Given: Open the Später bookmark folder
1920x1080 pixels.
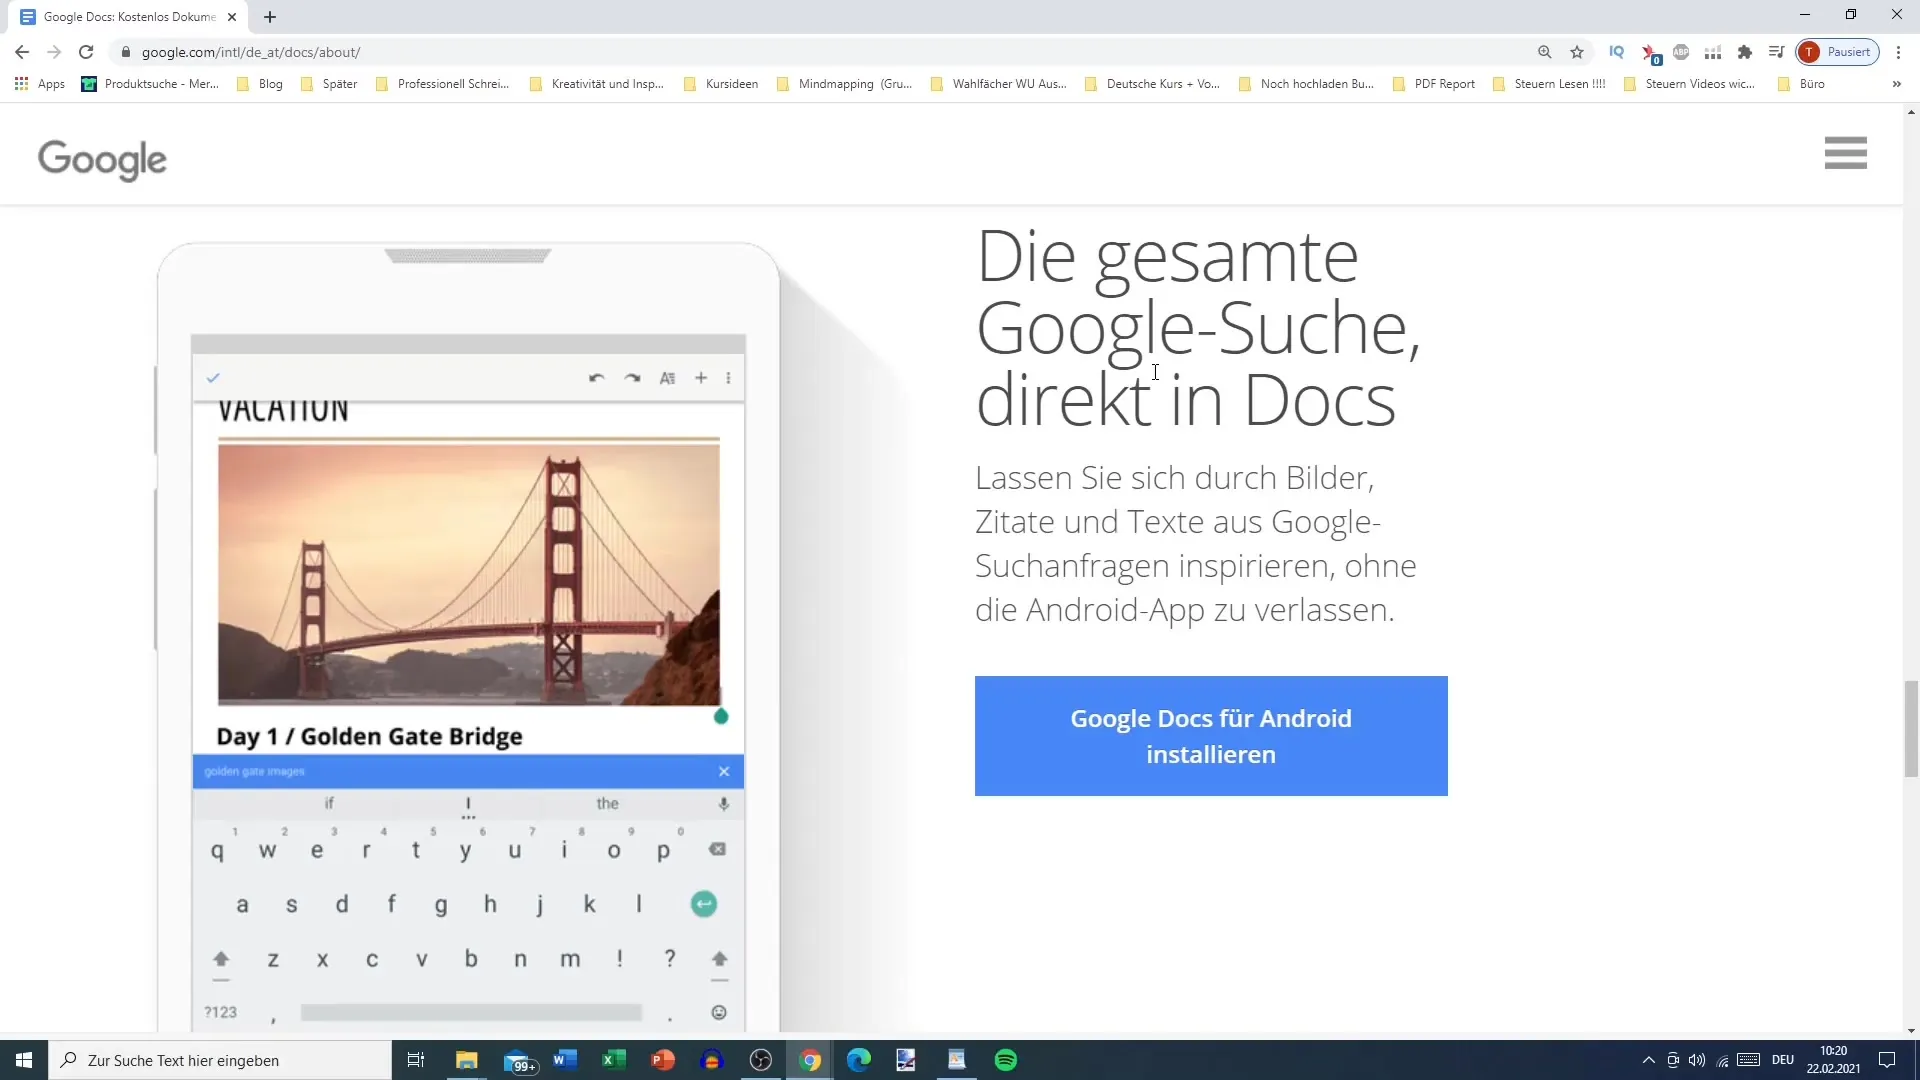Looking at the screenshot, I should [329, 84].
